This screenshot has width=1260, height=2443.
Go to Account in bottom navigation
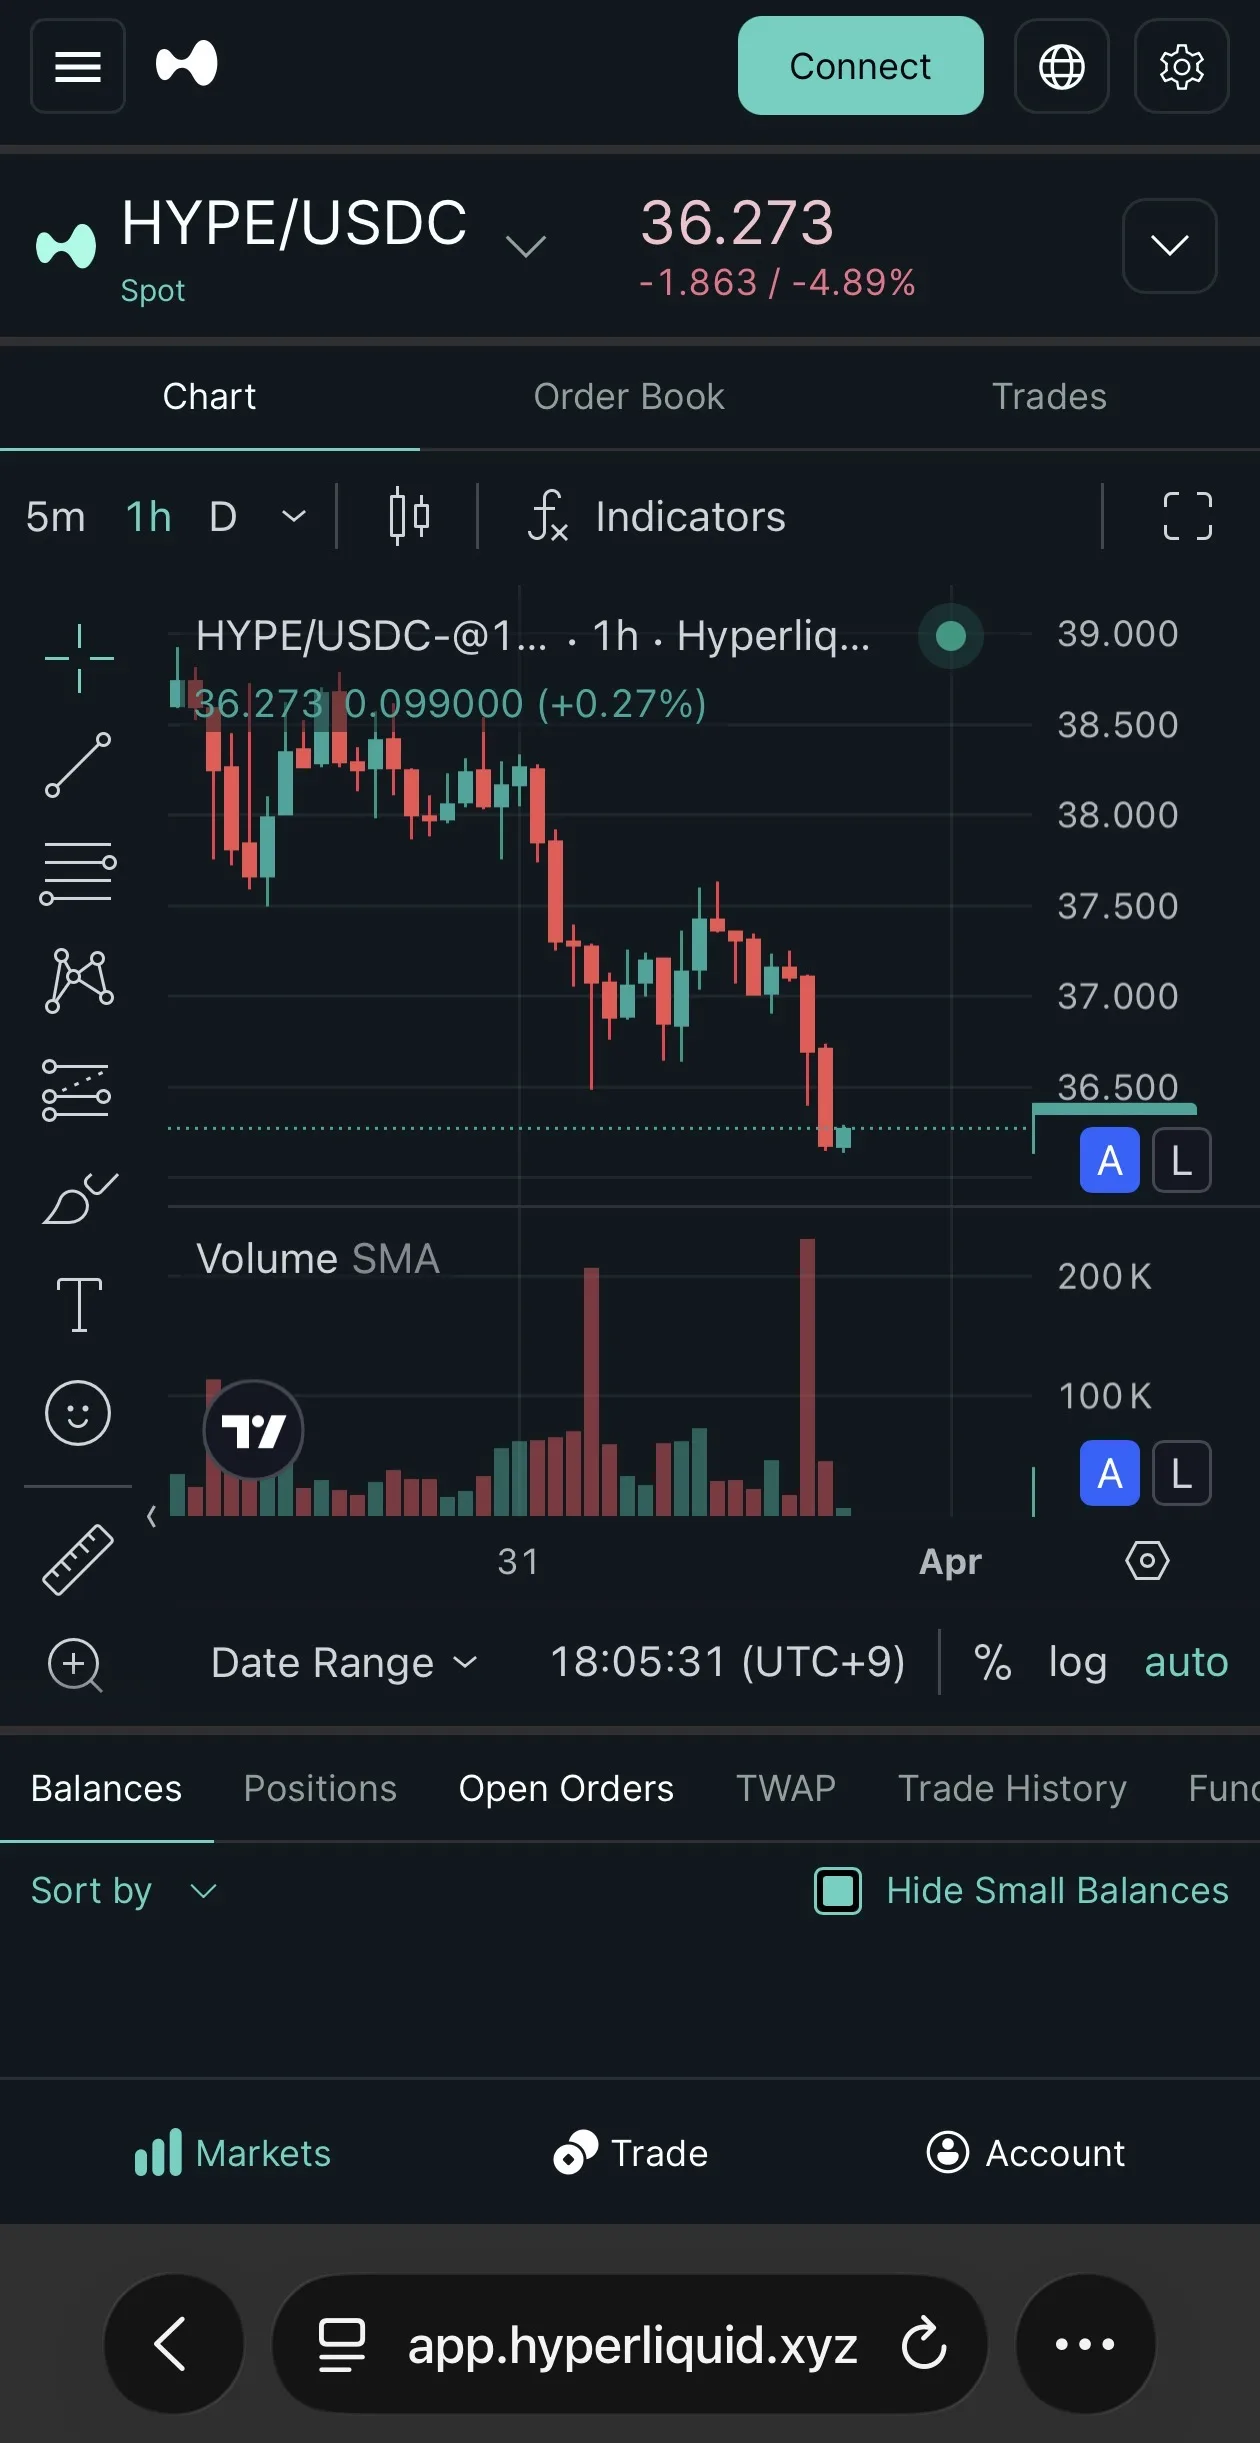pyautogui.click(x=1026, y=2153)
